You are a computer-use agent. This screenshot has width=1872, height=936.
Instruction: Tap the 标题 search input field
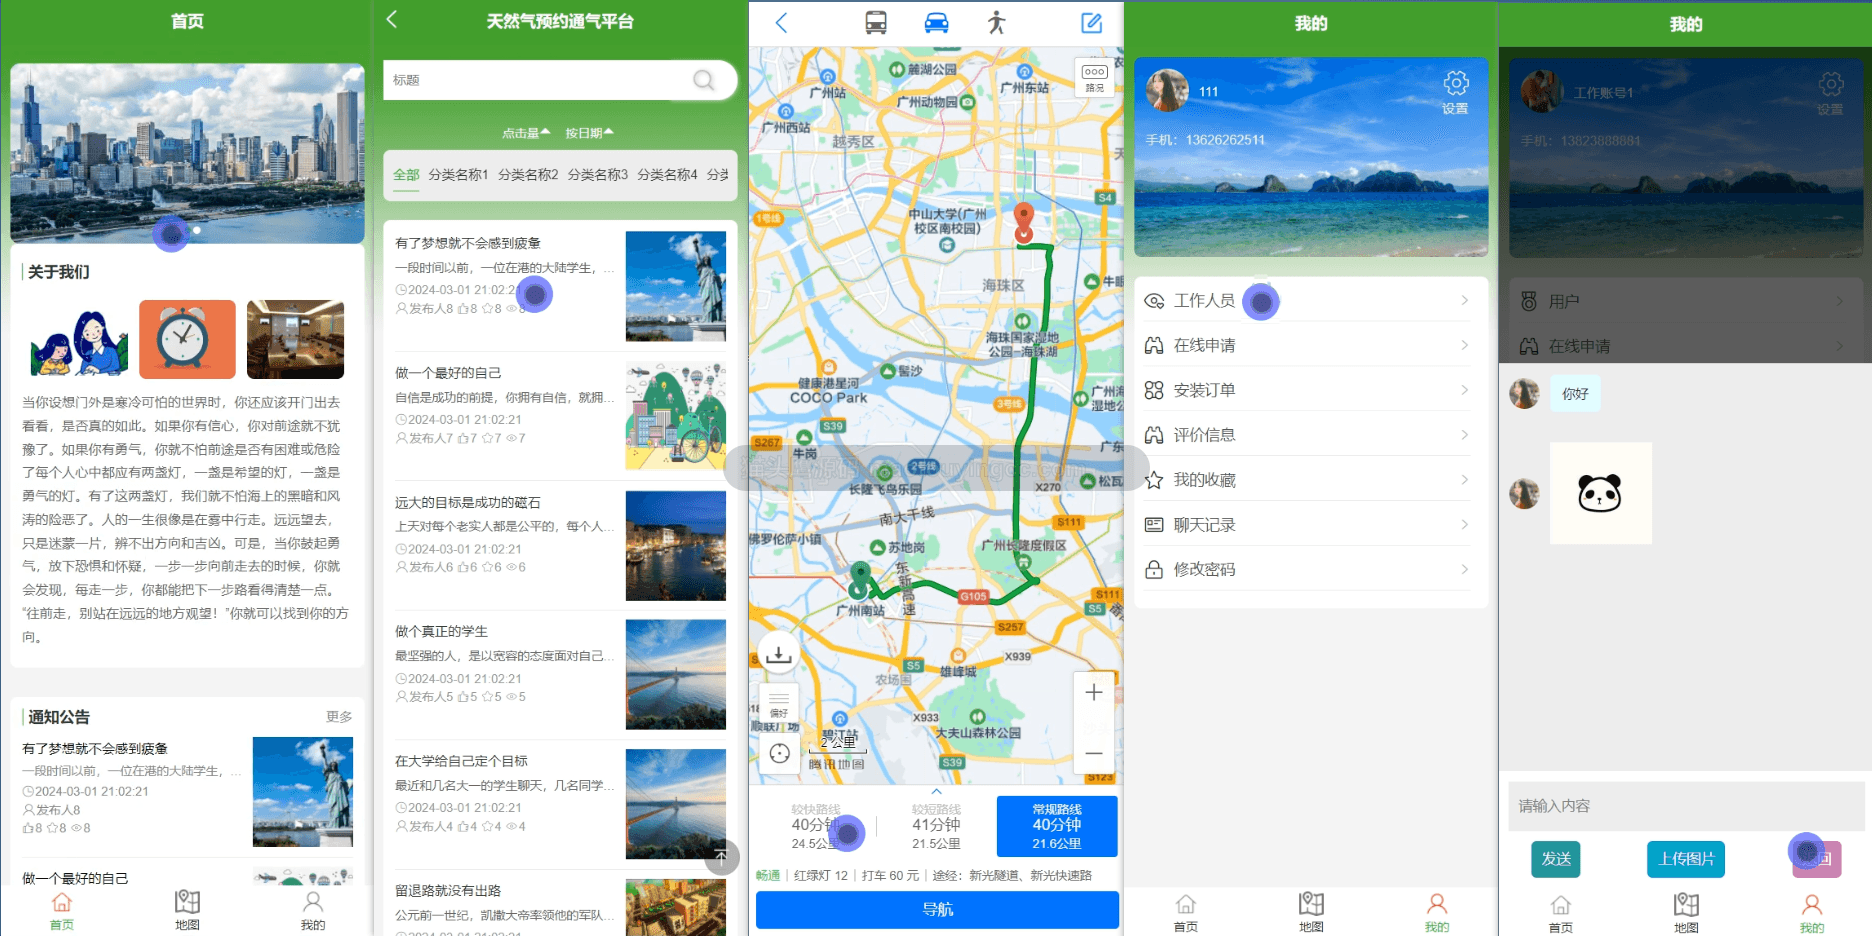540,80
